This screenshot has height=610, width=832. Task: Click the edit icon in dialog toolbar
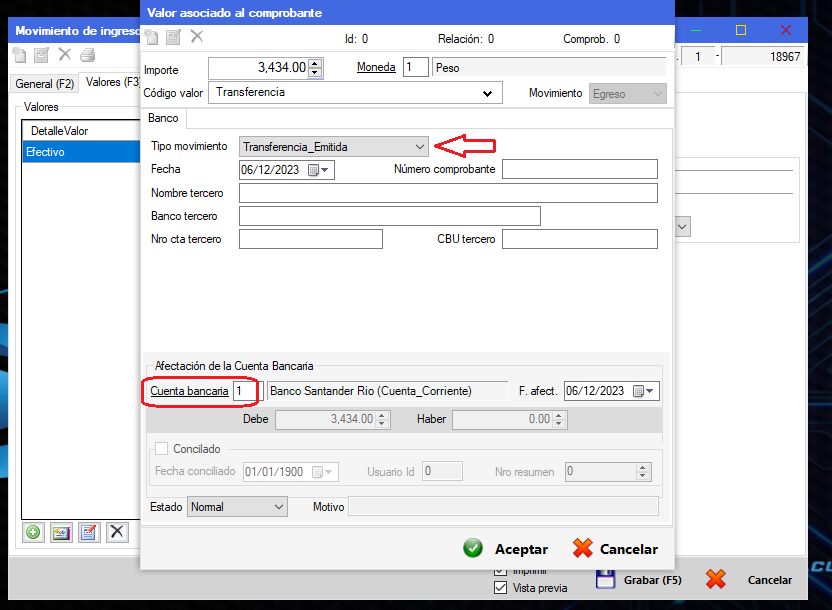(x=174, y=37)
